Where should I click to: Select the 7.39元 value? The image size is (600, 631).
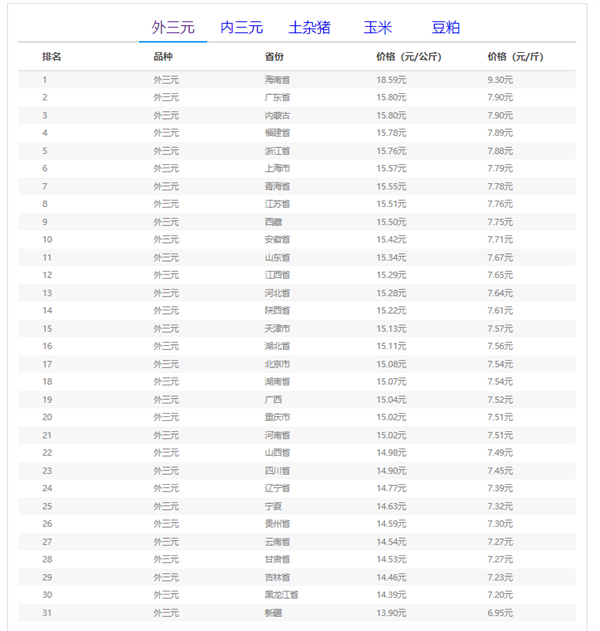coord(500,488)
